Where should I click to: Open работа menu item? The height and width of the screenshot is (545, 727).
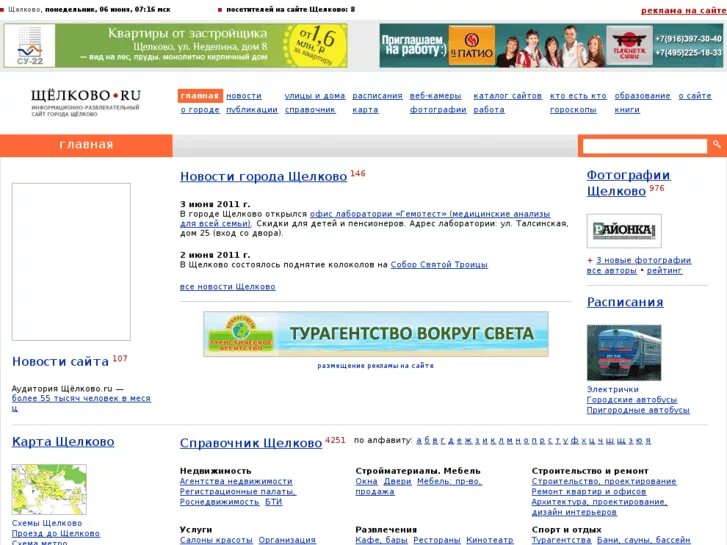(489, 109)
